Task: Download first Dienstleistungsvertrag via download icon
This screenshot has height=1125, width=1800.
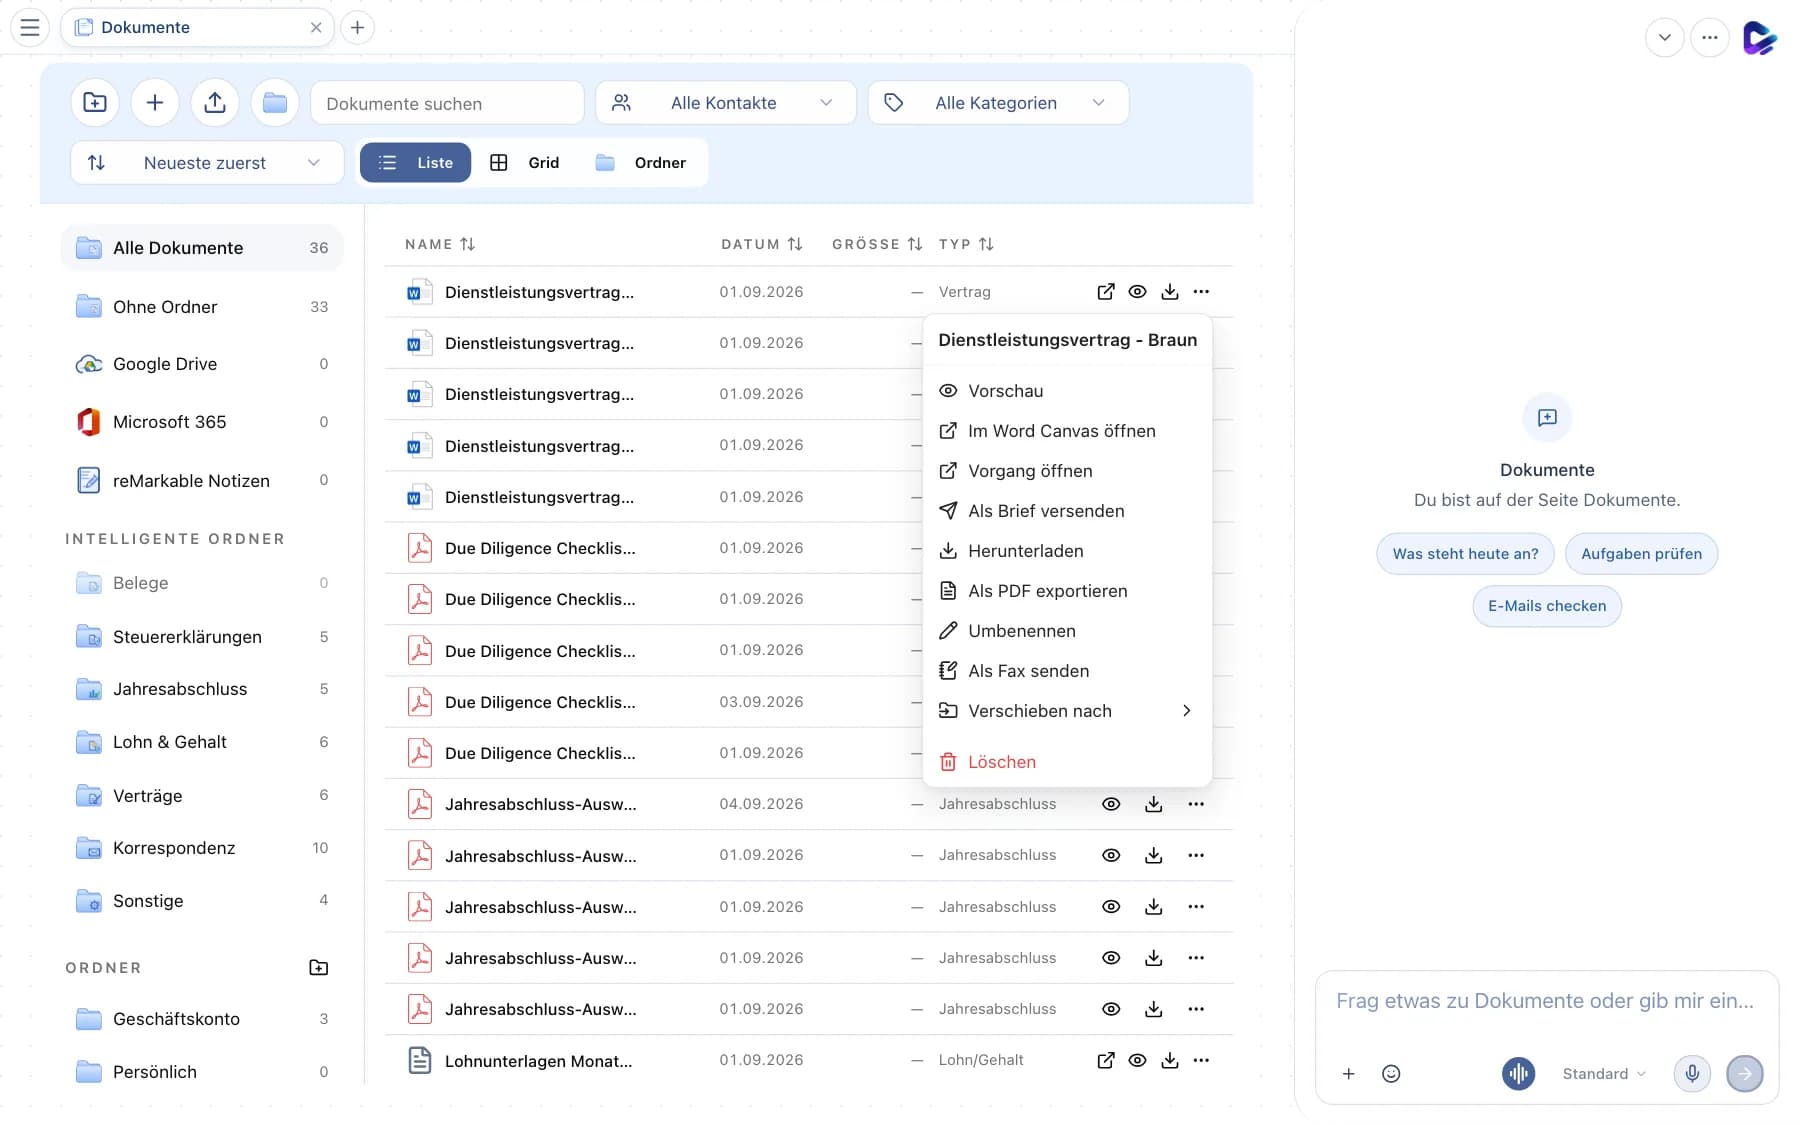Action: pos(1170,292)
